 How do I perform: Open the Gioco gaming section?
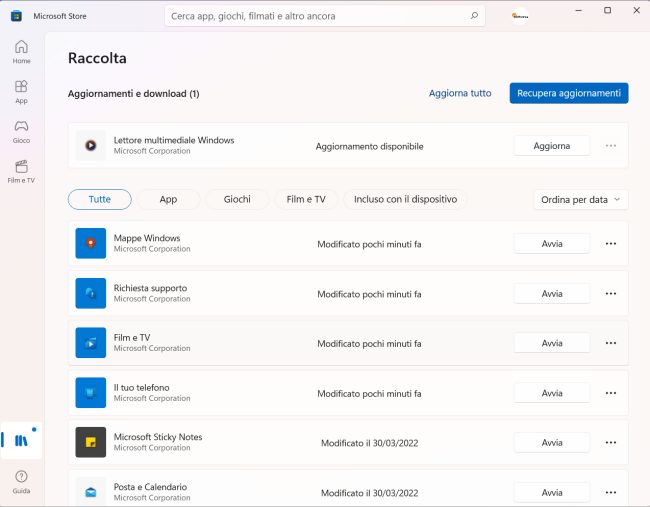(21, 132)
